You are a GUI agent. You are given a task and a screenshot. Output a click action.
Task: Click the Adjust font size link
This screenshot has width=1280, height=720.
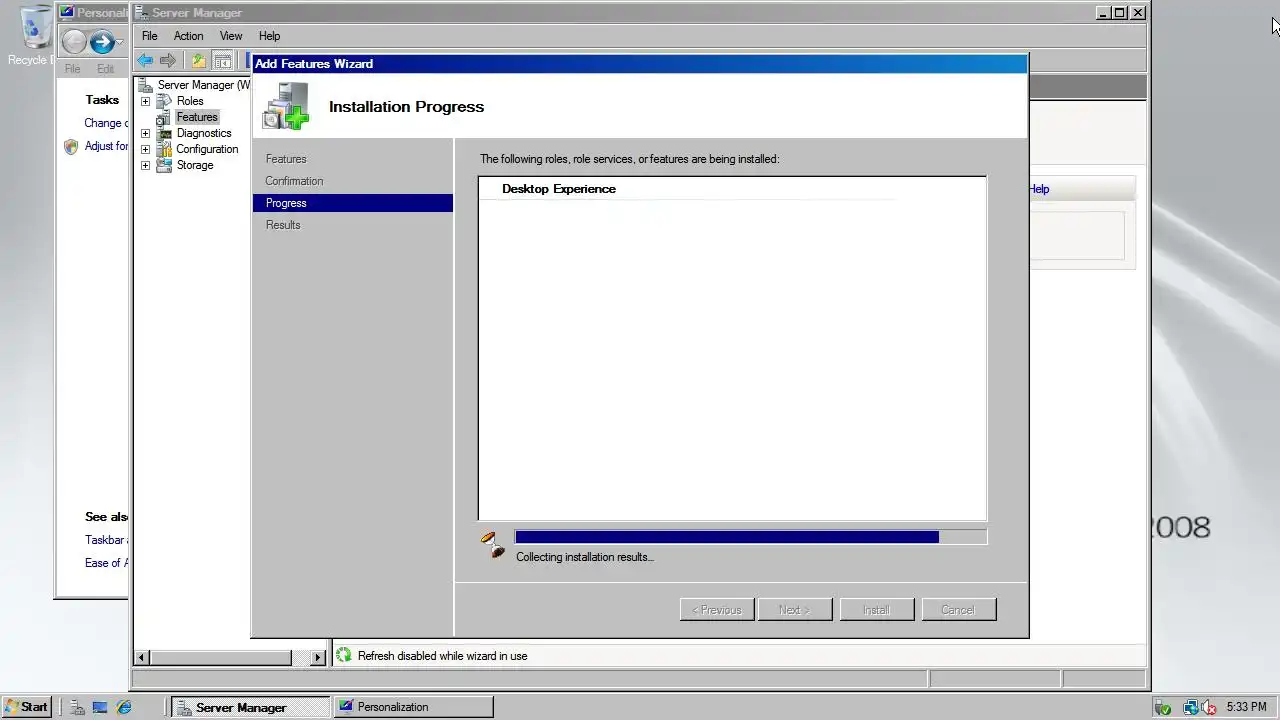[x=106, y=146]
